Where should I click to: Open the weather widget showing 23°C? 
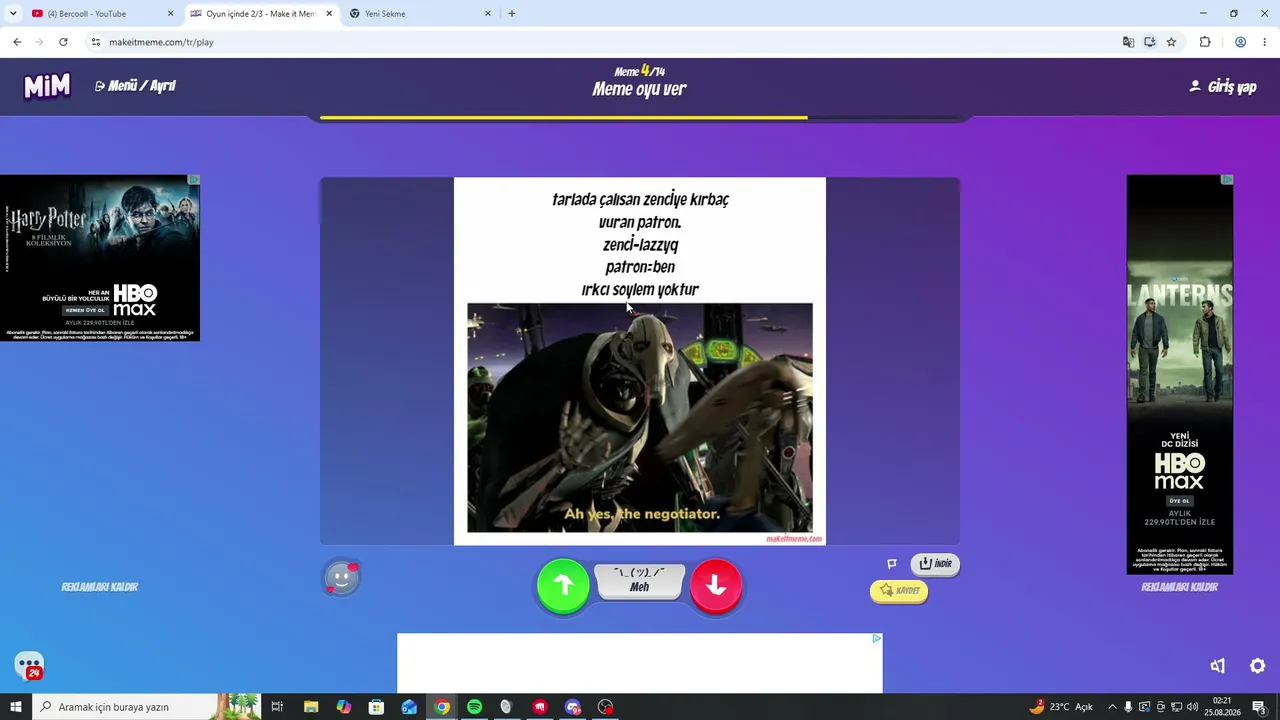pyautogui.click(x=1061, y=707)
